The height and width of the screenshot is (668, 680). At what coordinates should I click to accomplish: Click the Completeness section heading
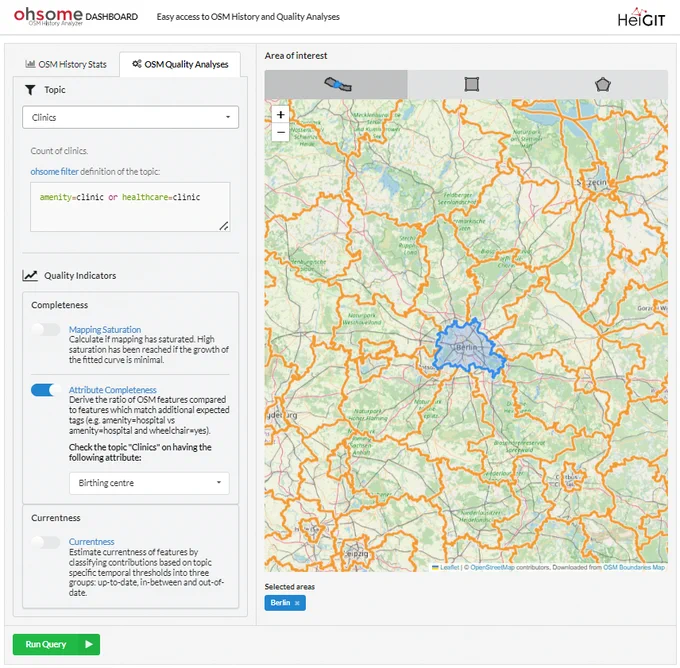pos(59,305)
